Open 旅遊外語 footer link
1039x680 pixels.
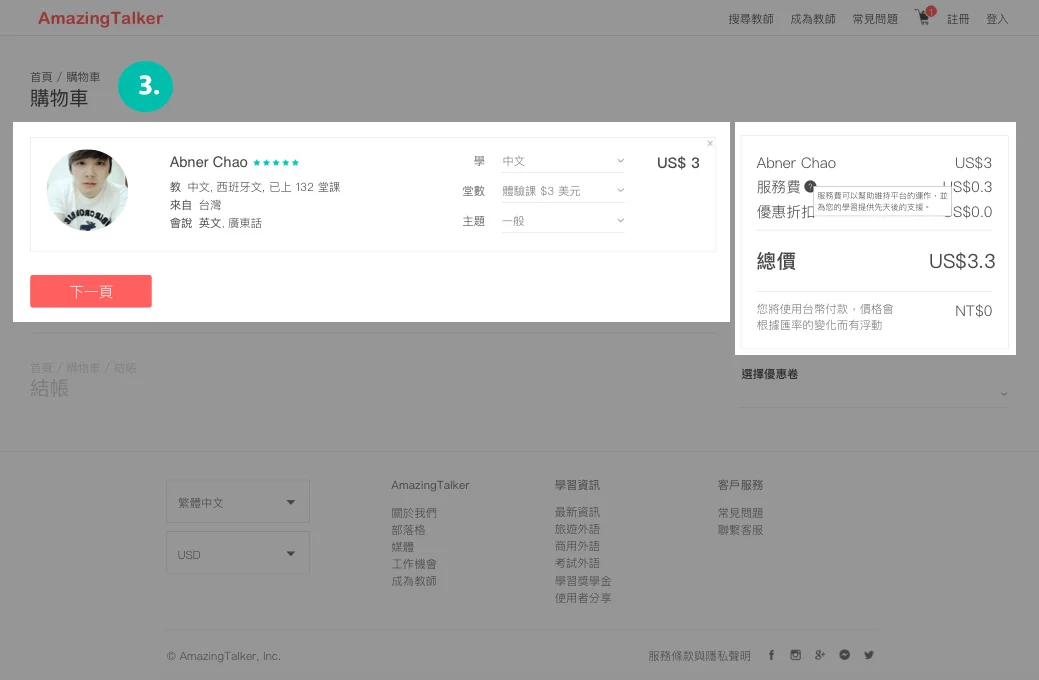[x=577, y=529]
